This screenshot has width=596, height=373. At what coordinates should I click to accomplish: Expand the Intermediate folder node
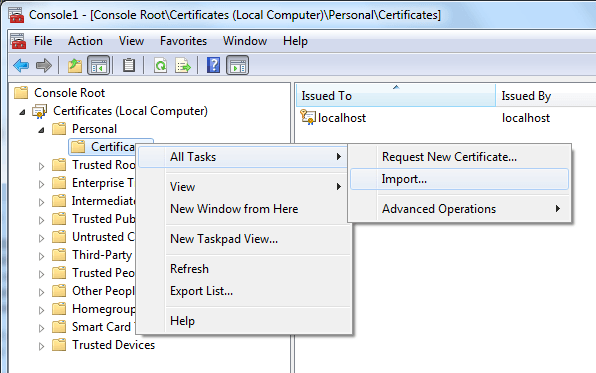(41, 202)
